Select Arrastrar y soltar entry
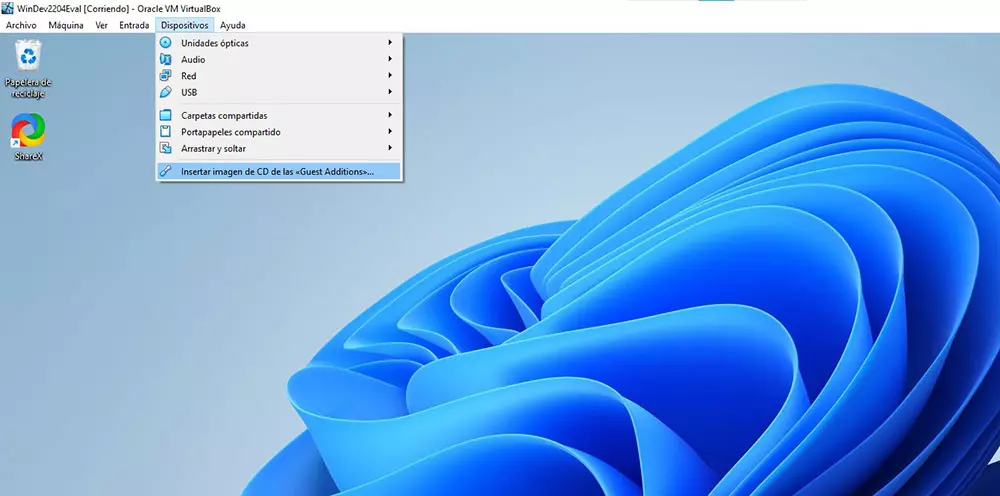Image resolution: width=1000 pixels, height=496 pixels. click(279, 148)
